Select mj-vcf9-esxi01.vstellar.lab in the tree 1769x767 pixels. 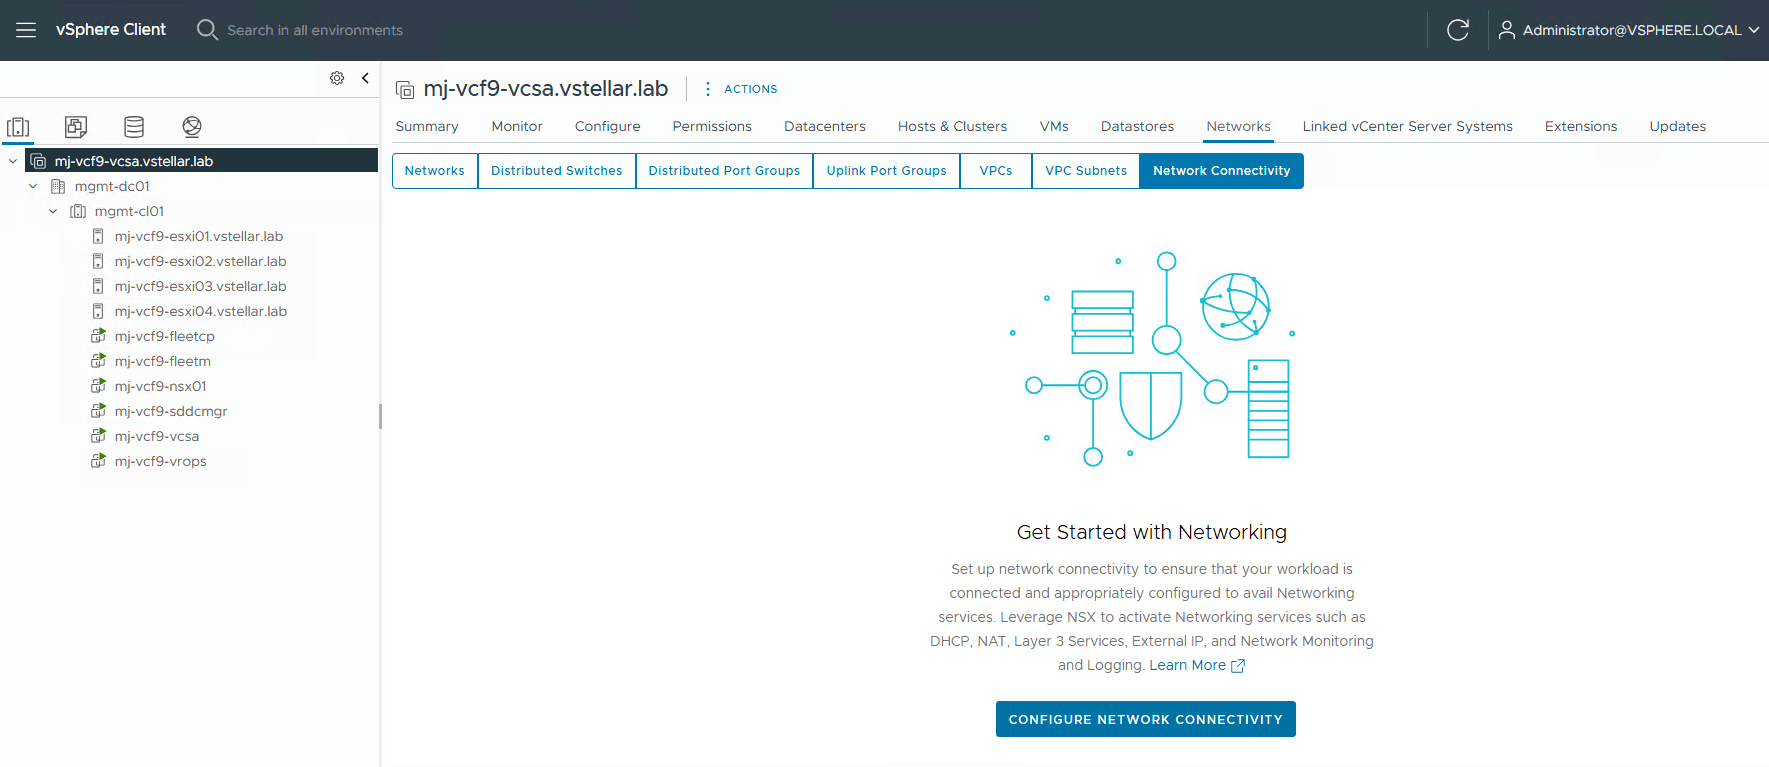pos(199,236)
